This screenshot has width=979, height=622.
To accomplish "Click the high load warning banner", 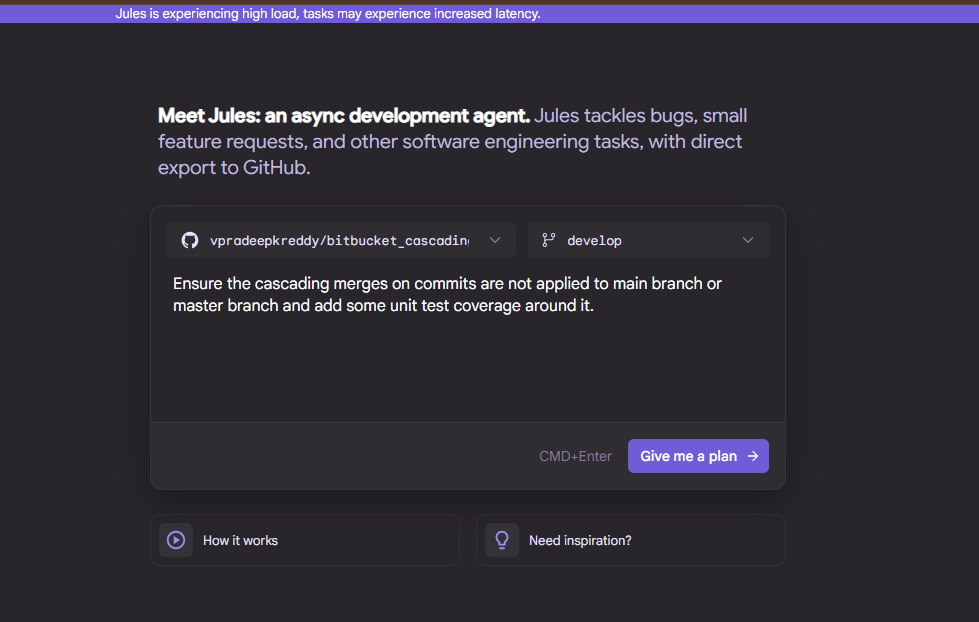I will [x=328, y=14].
